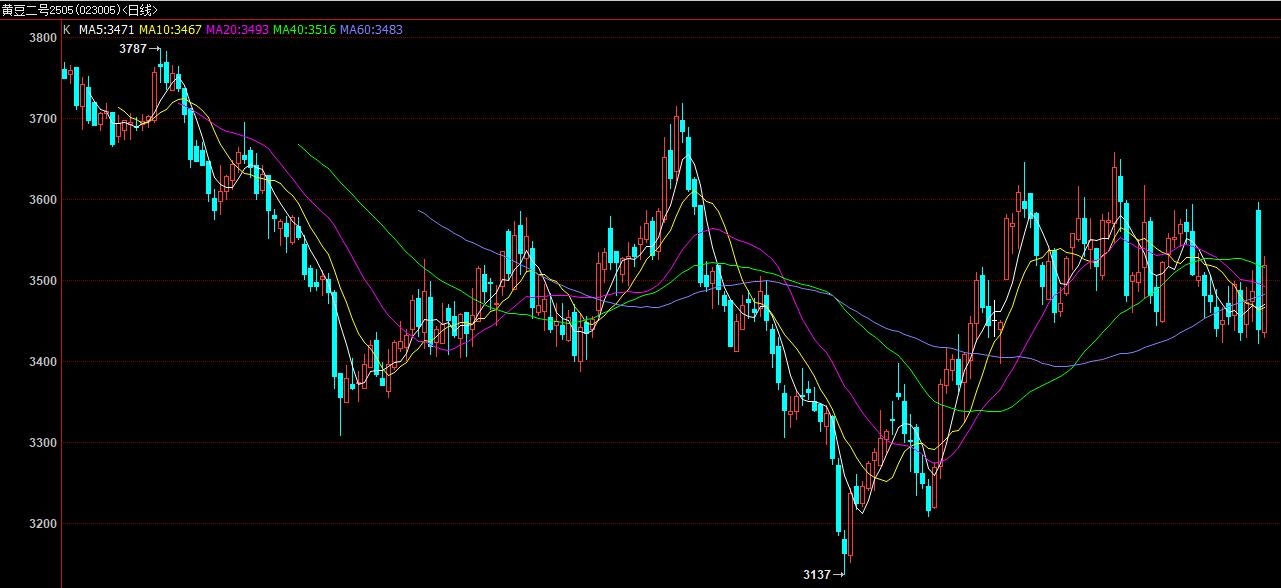Click the 3300 price axis label

coord(44,443)
